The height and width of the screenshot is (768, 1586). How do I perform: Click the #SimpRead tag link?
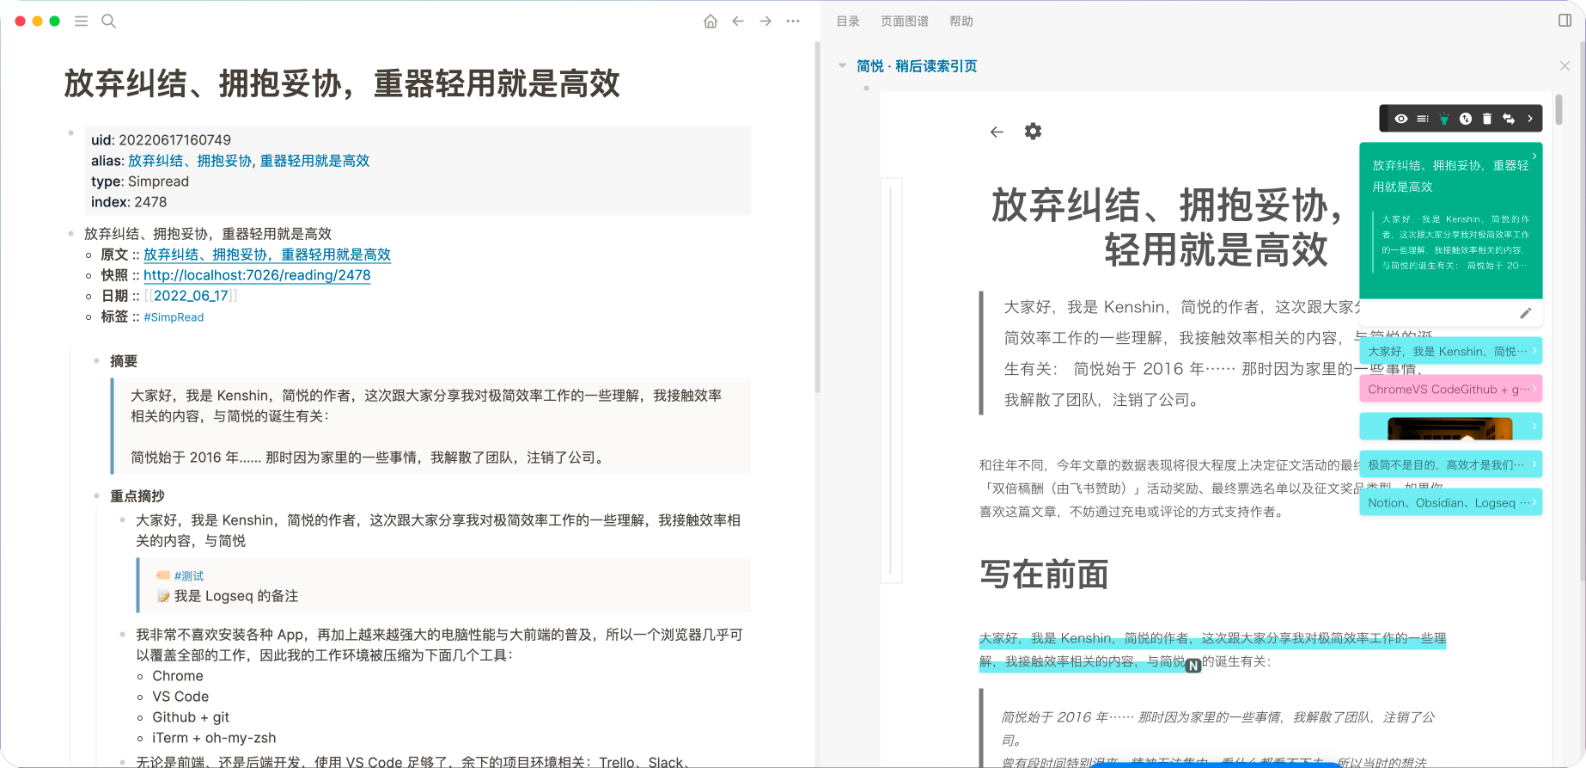(x=174, y=317)
